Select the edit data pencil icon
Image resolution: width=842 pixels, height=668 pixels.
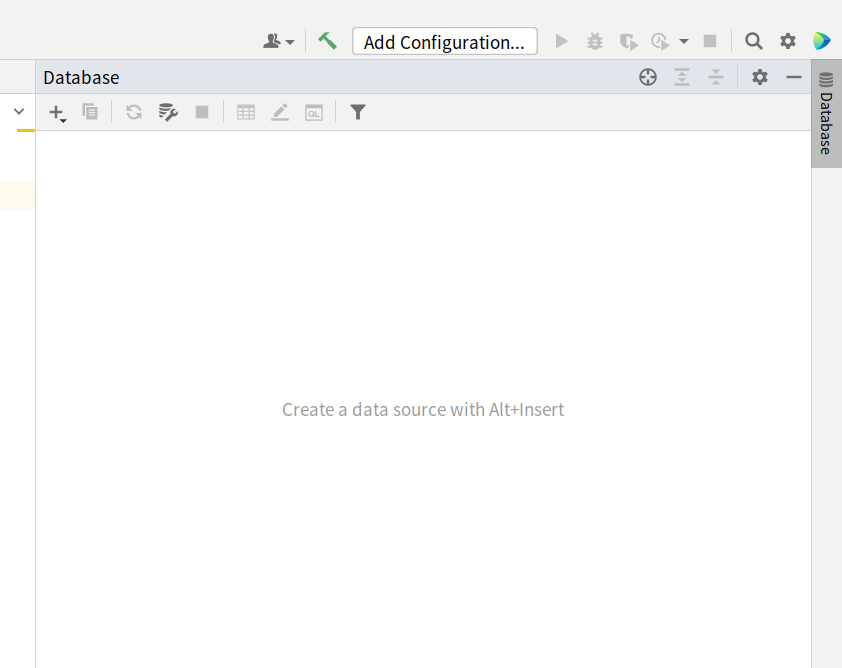[279, 112]
